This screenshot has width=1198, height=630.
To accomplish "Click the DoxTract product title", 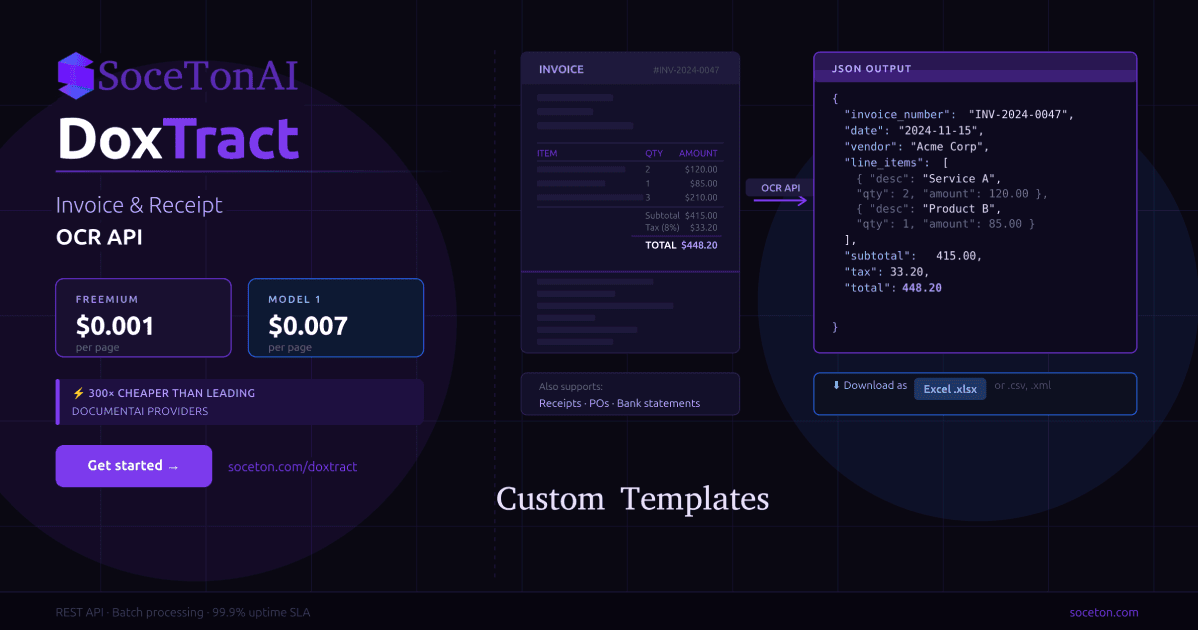I will (x=178, y=139).
